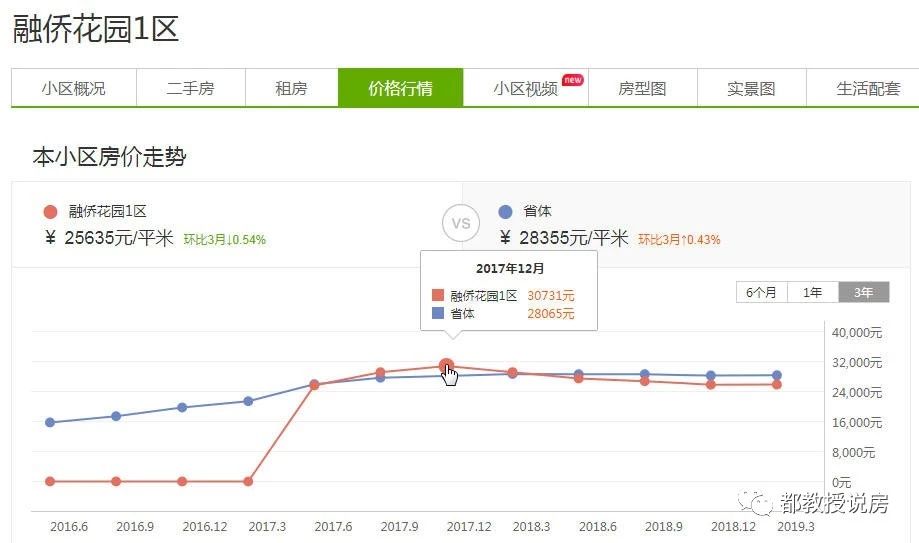Select the 3年 time range

pos(863,292)
